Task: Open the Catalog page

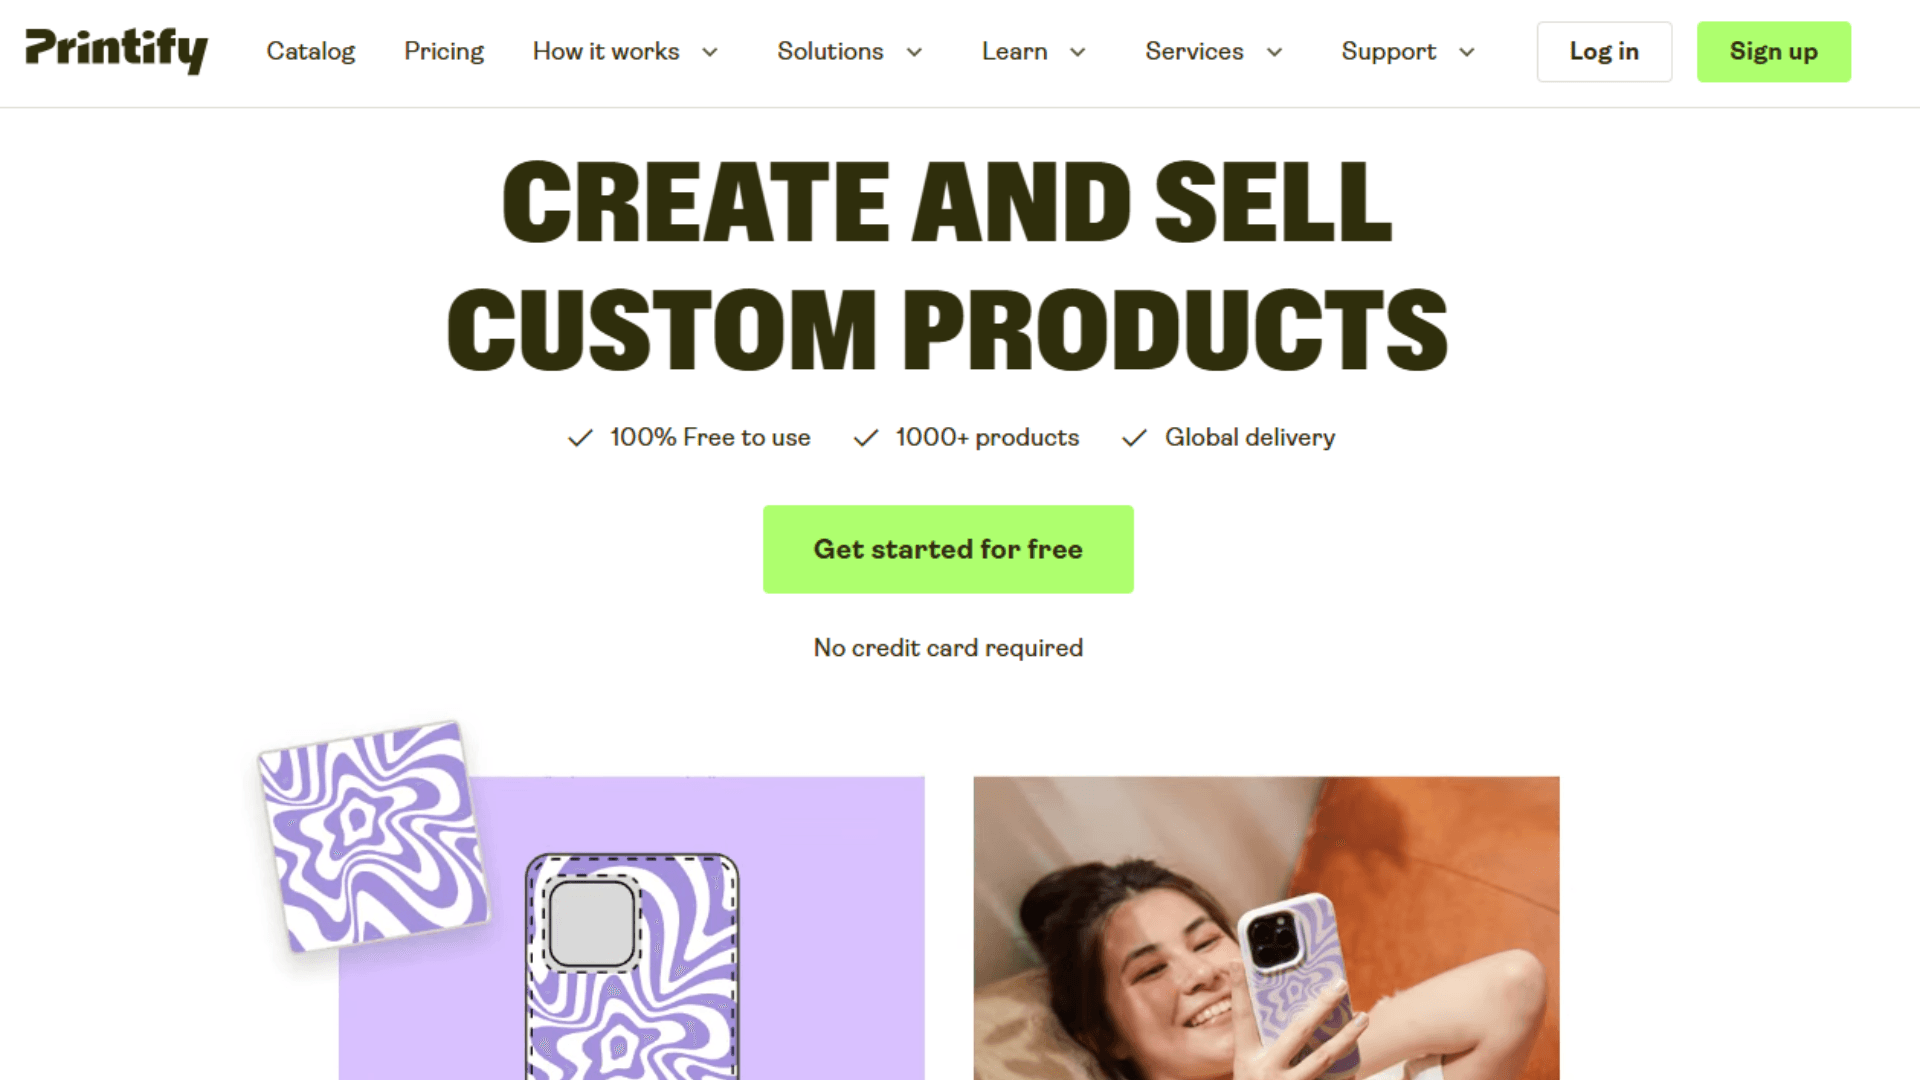Action: tap(311, 51)
